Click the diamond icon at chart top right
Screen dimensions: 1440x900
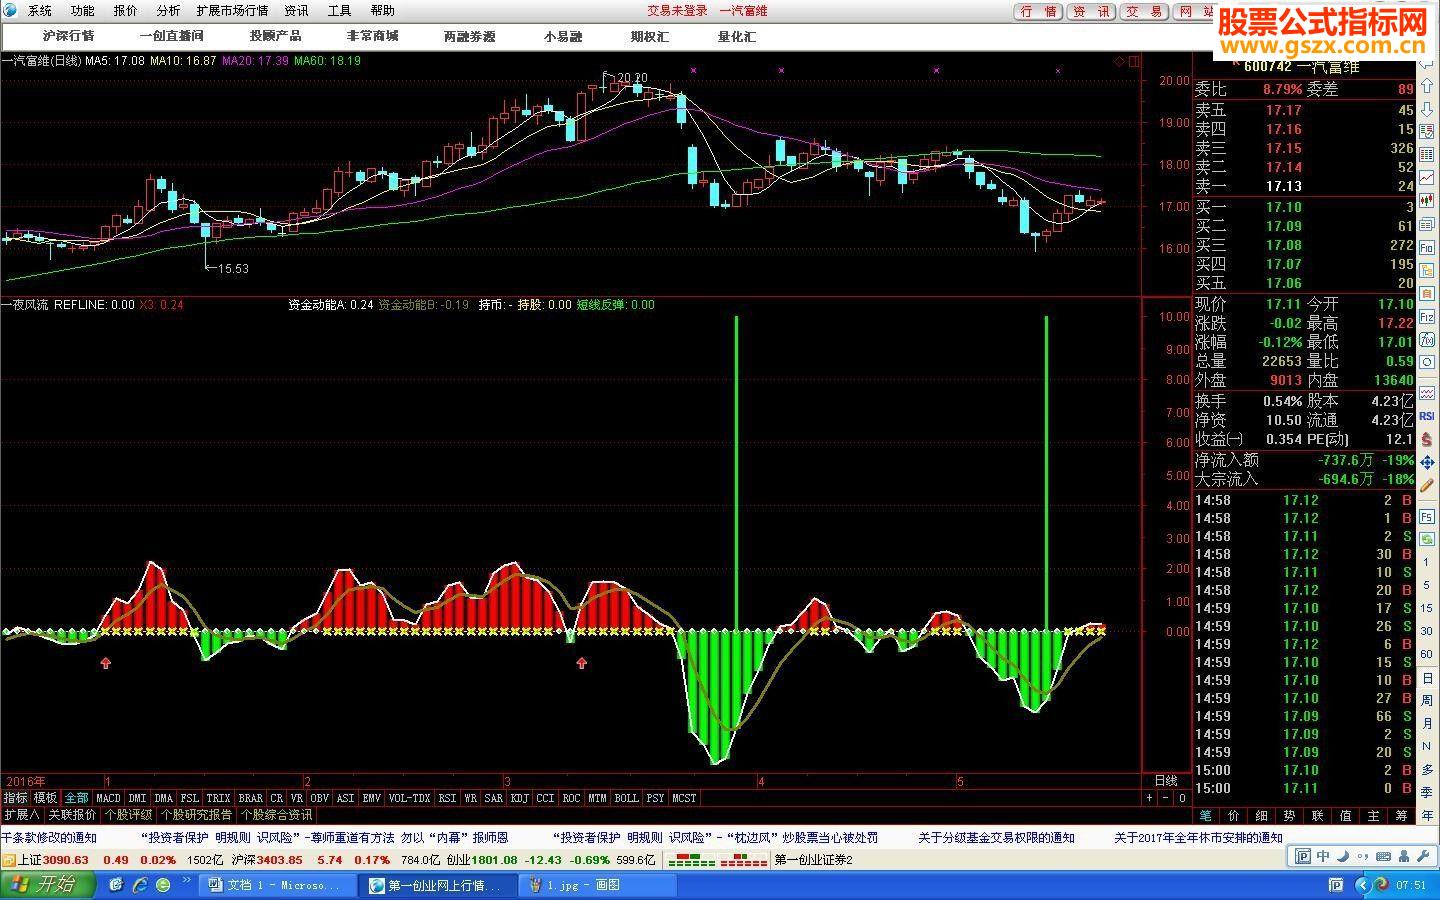(1119, 61)
